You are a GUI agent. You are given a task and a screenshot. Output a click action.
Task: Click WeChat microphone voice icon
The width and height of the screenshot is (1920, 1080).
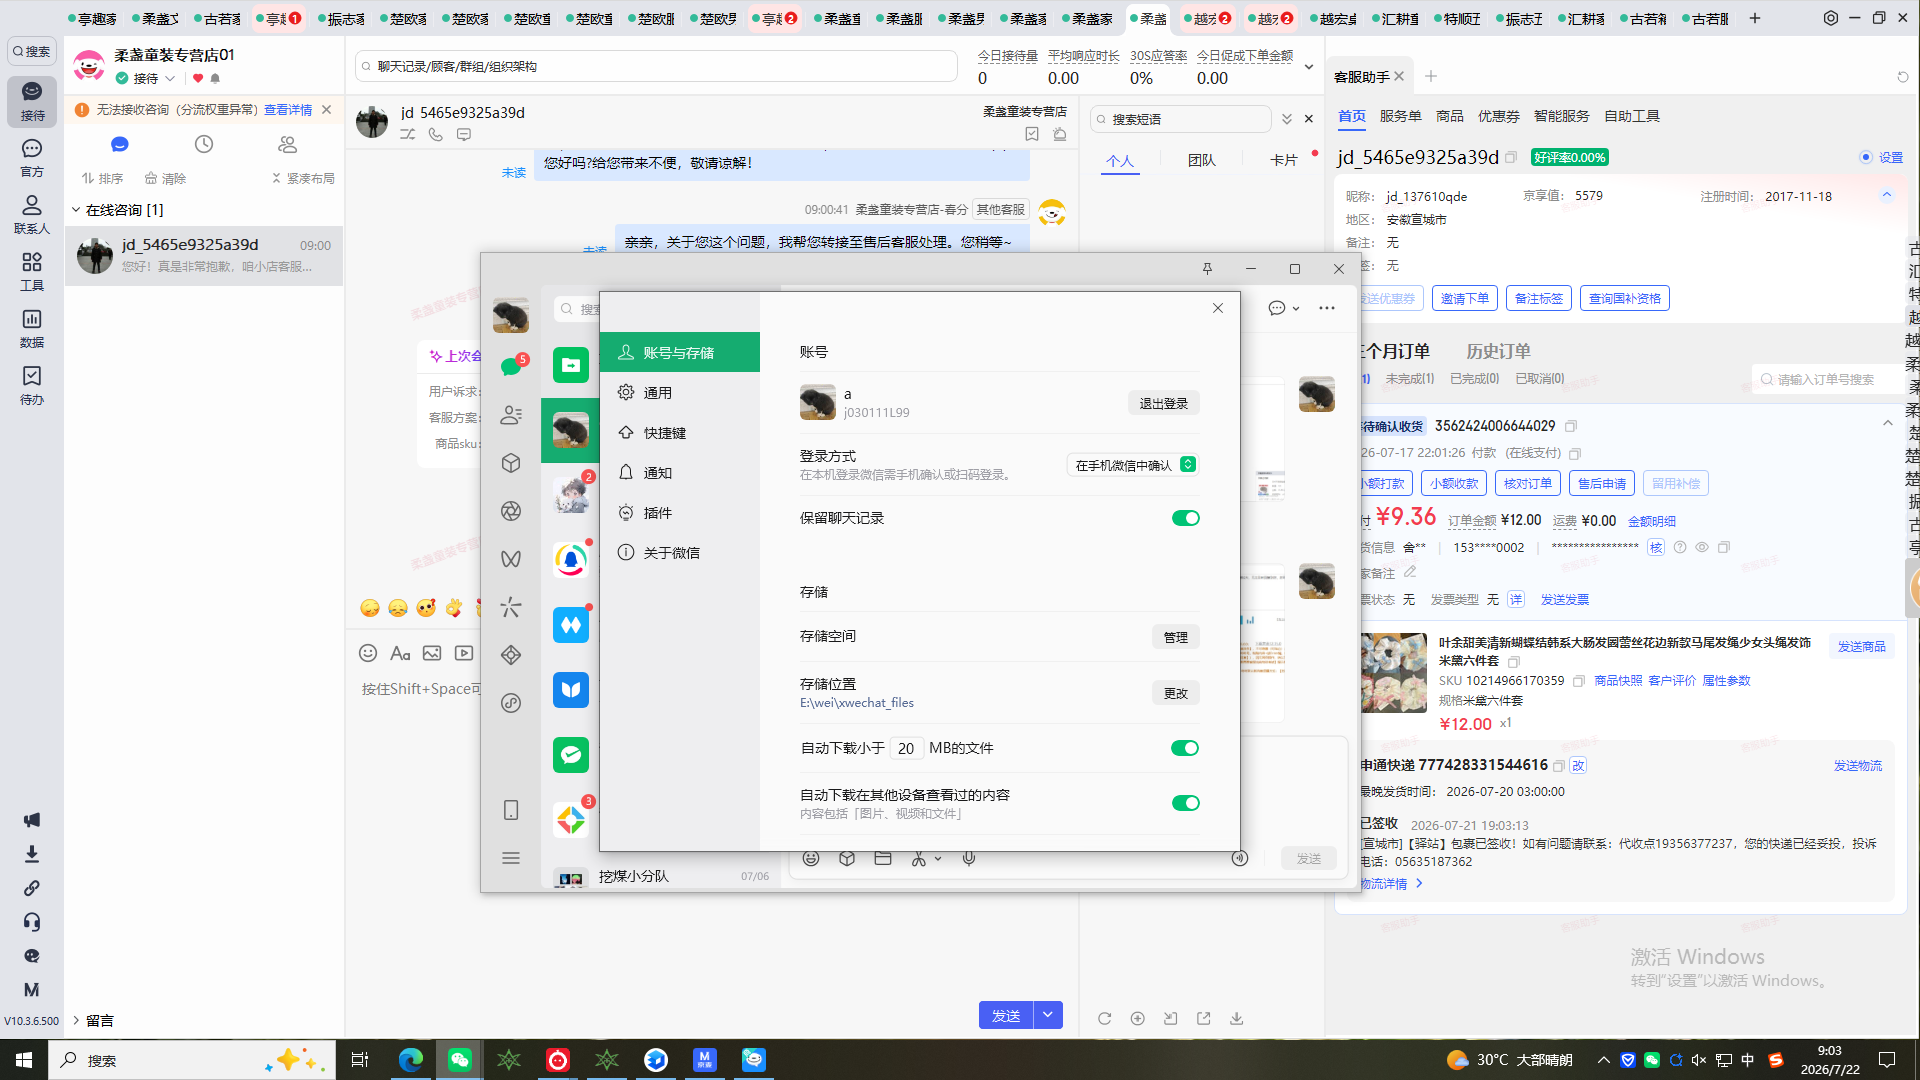(x=969, y=858)
